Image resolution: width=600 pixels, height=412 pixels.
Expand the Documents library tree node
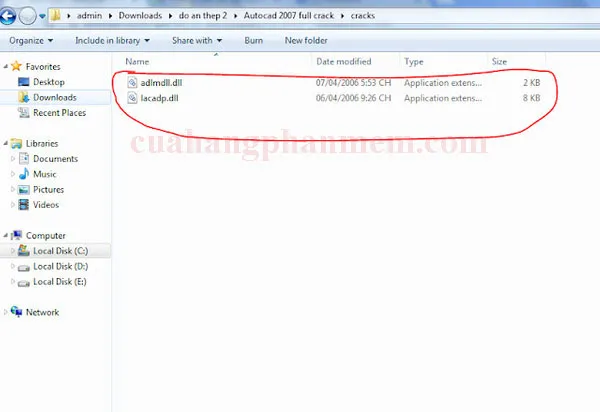point(13,159)
